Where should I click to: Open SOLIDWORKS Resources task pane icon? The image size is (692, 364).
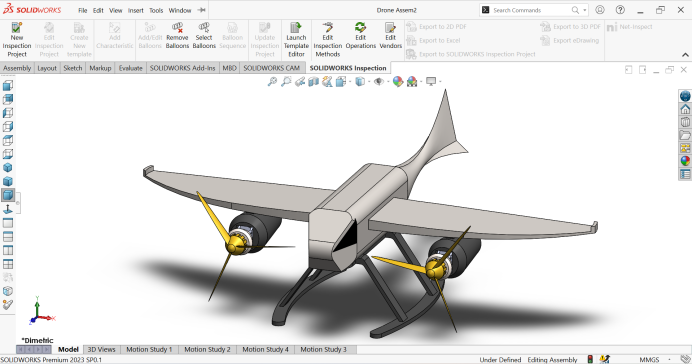[685, 109]
